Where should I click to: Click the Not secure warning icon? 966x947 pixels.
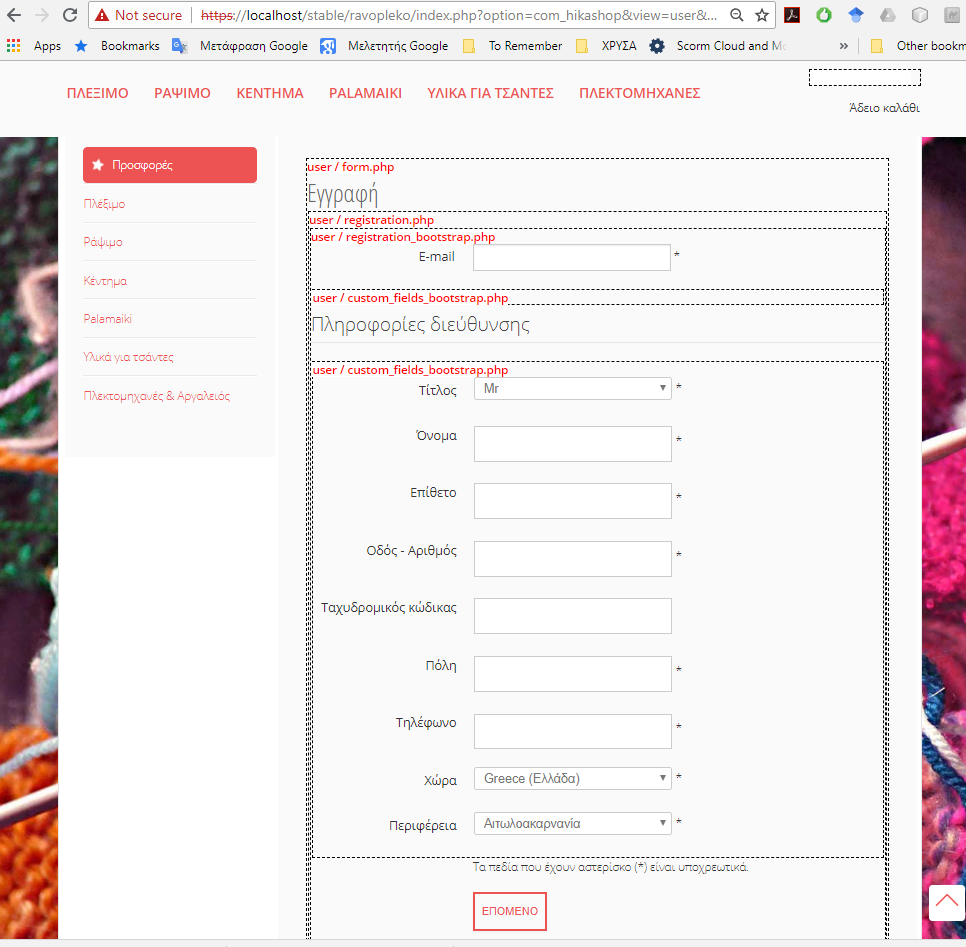tap(102, 15)
